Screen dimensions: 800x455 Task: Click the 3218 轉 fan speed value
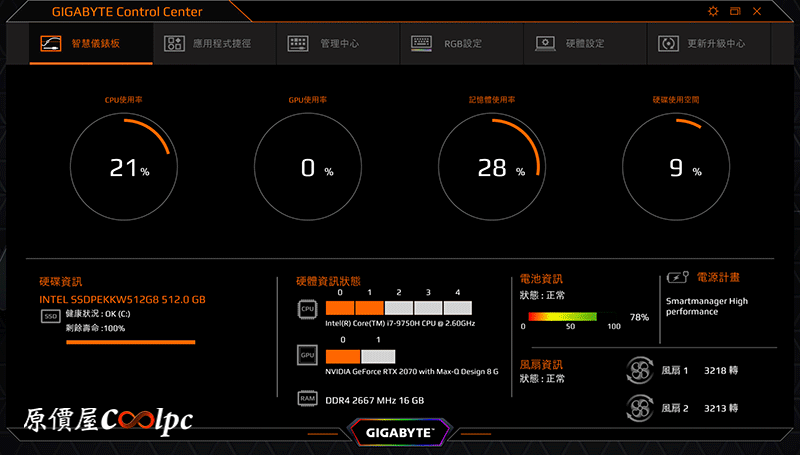click(x=721, y=370)
